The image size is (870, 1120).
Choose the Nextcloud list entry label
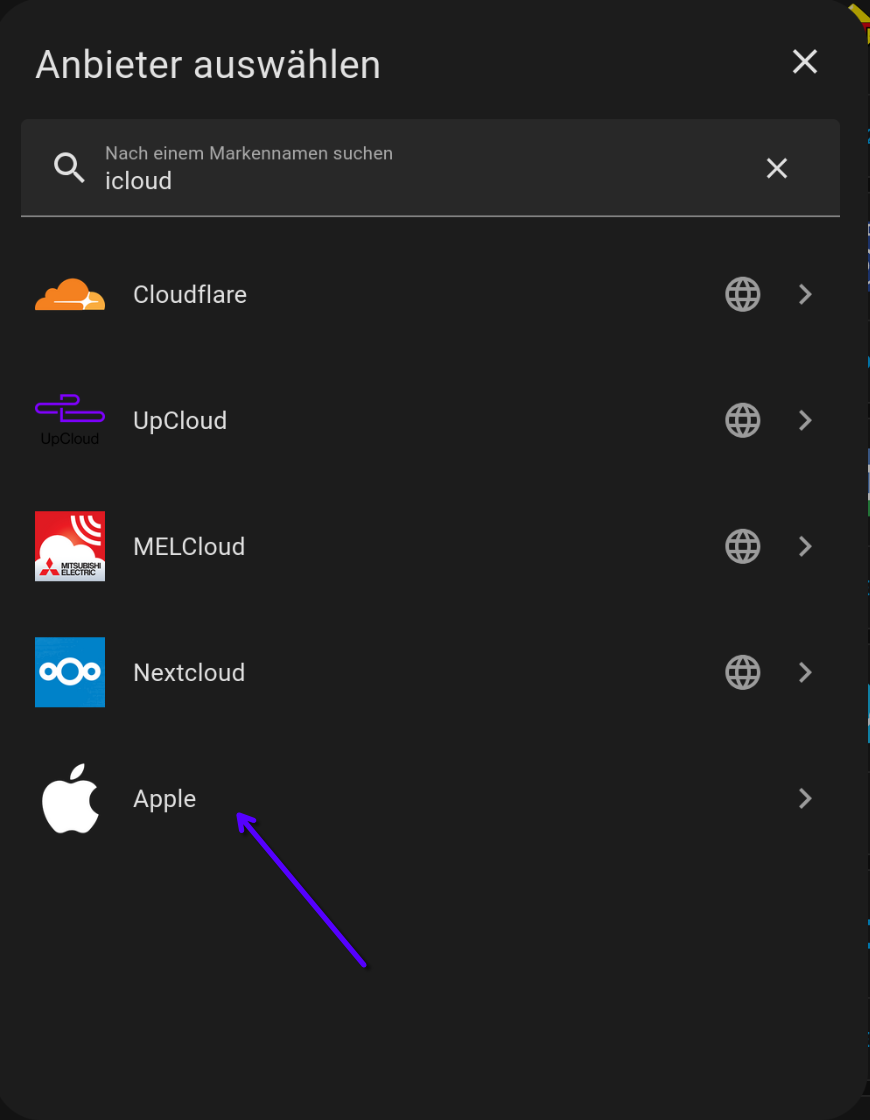click(189, 673)
